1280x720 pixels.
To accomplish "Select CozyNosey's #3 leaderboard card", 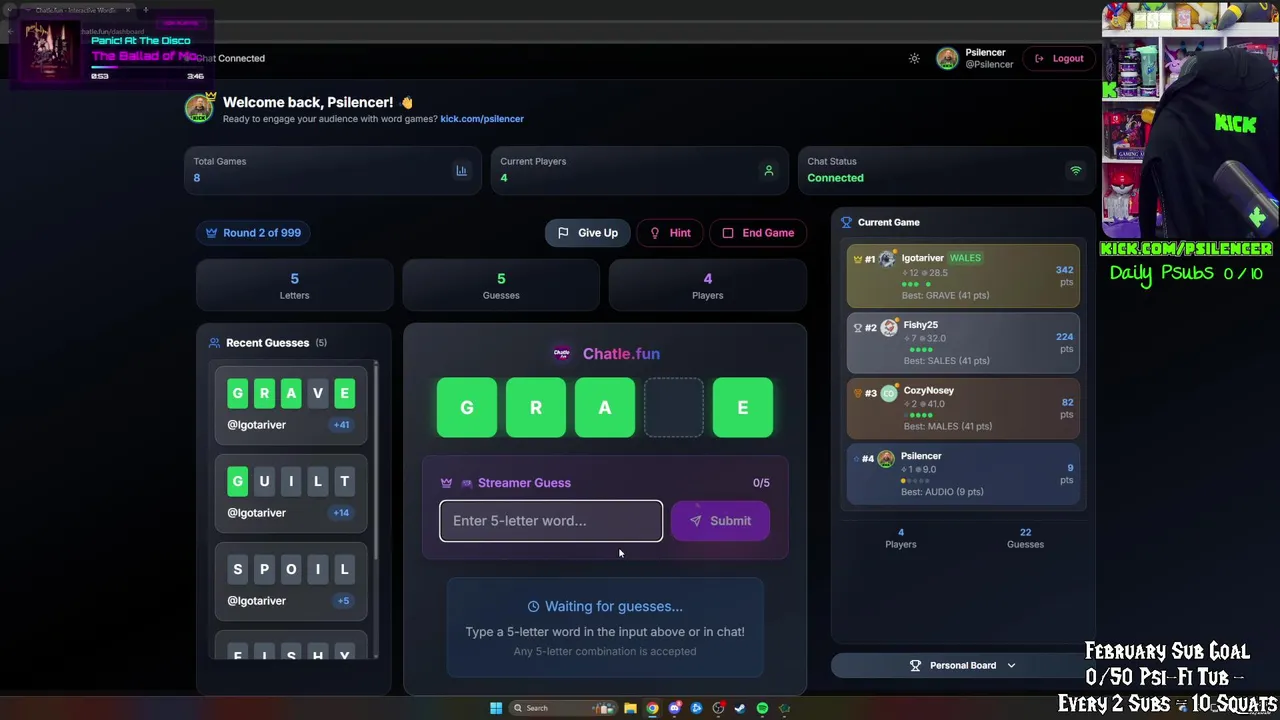I will (x=963, y=409).
